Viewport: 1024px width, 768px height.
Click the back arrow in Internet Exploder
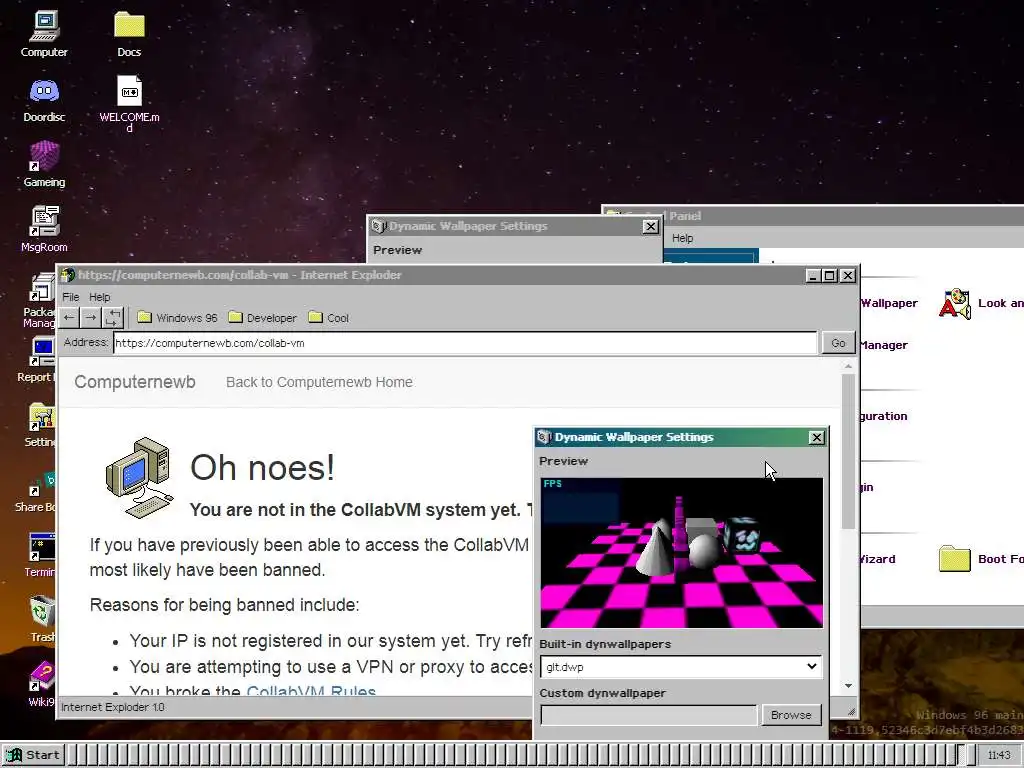point(69,318)
